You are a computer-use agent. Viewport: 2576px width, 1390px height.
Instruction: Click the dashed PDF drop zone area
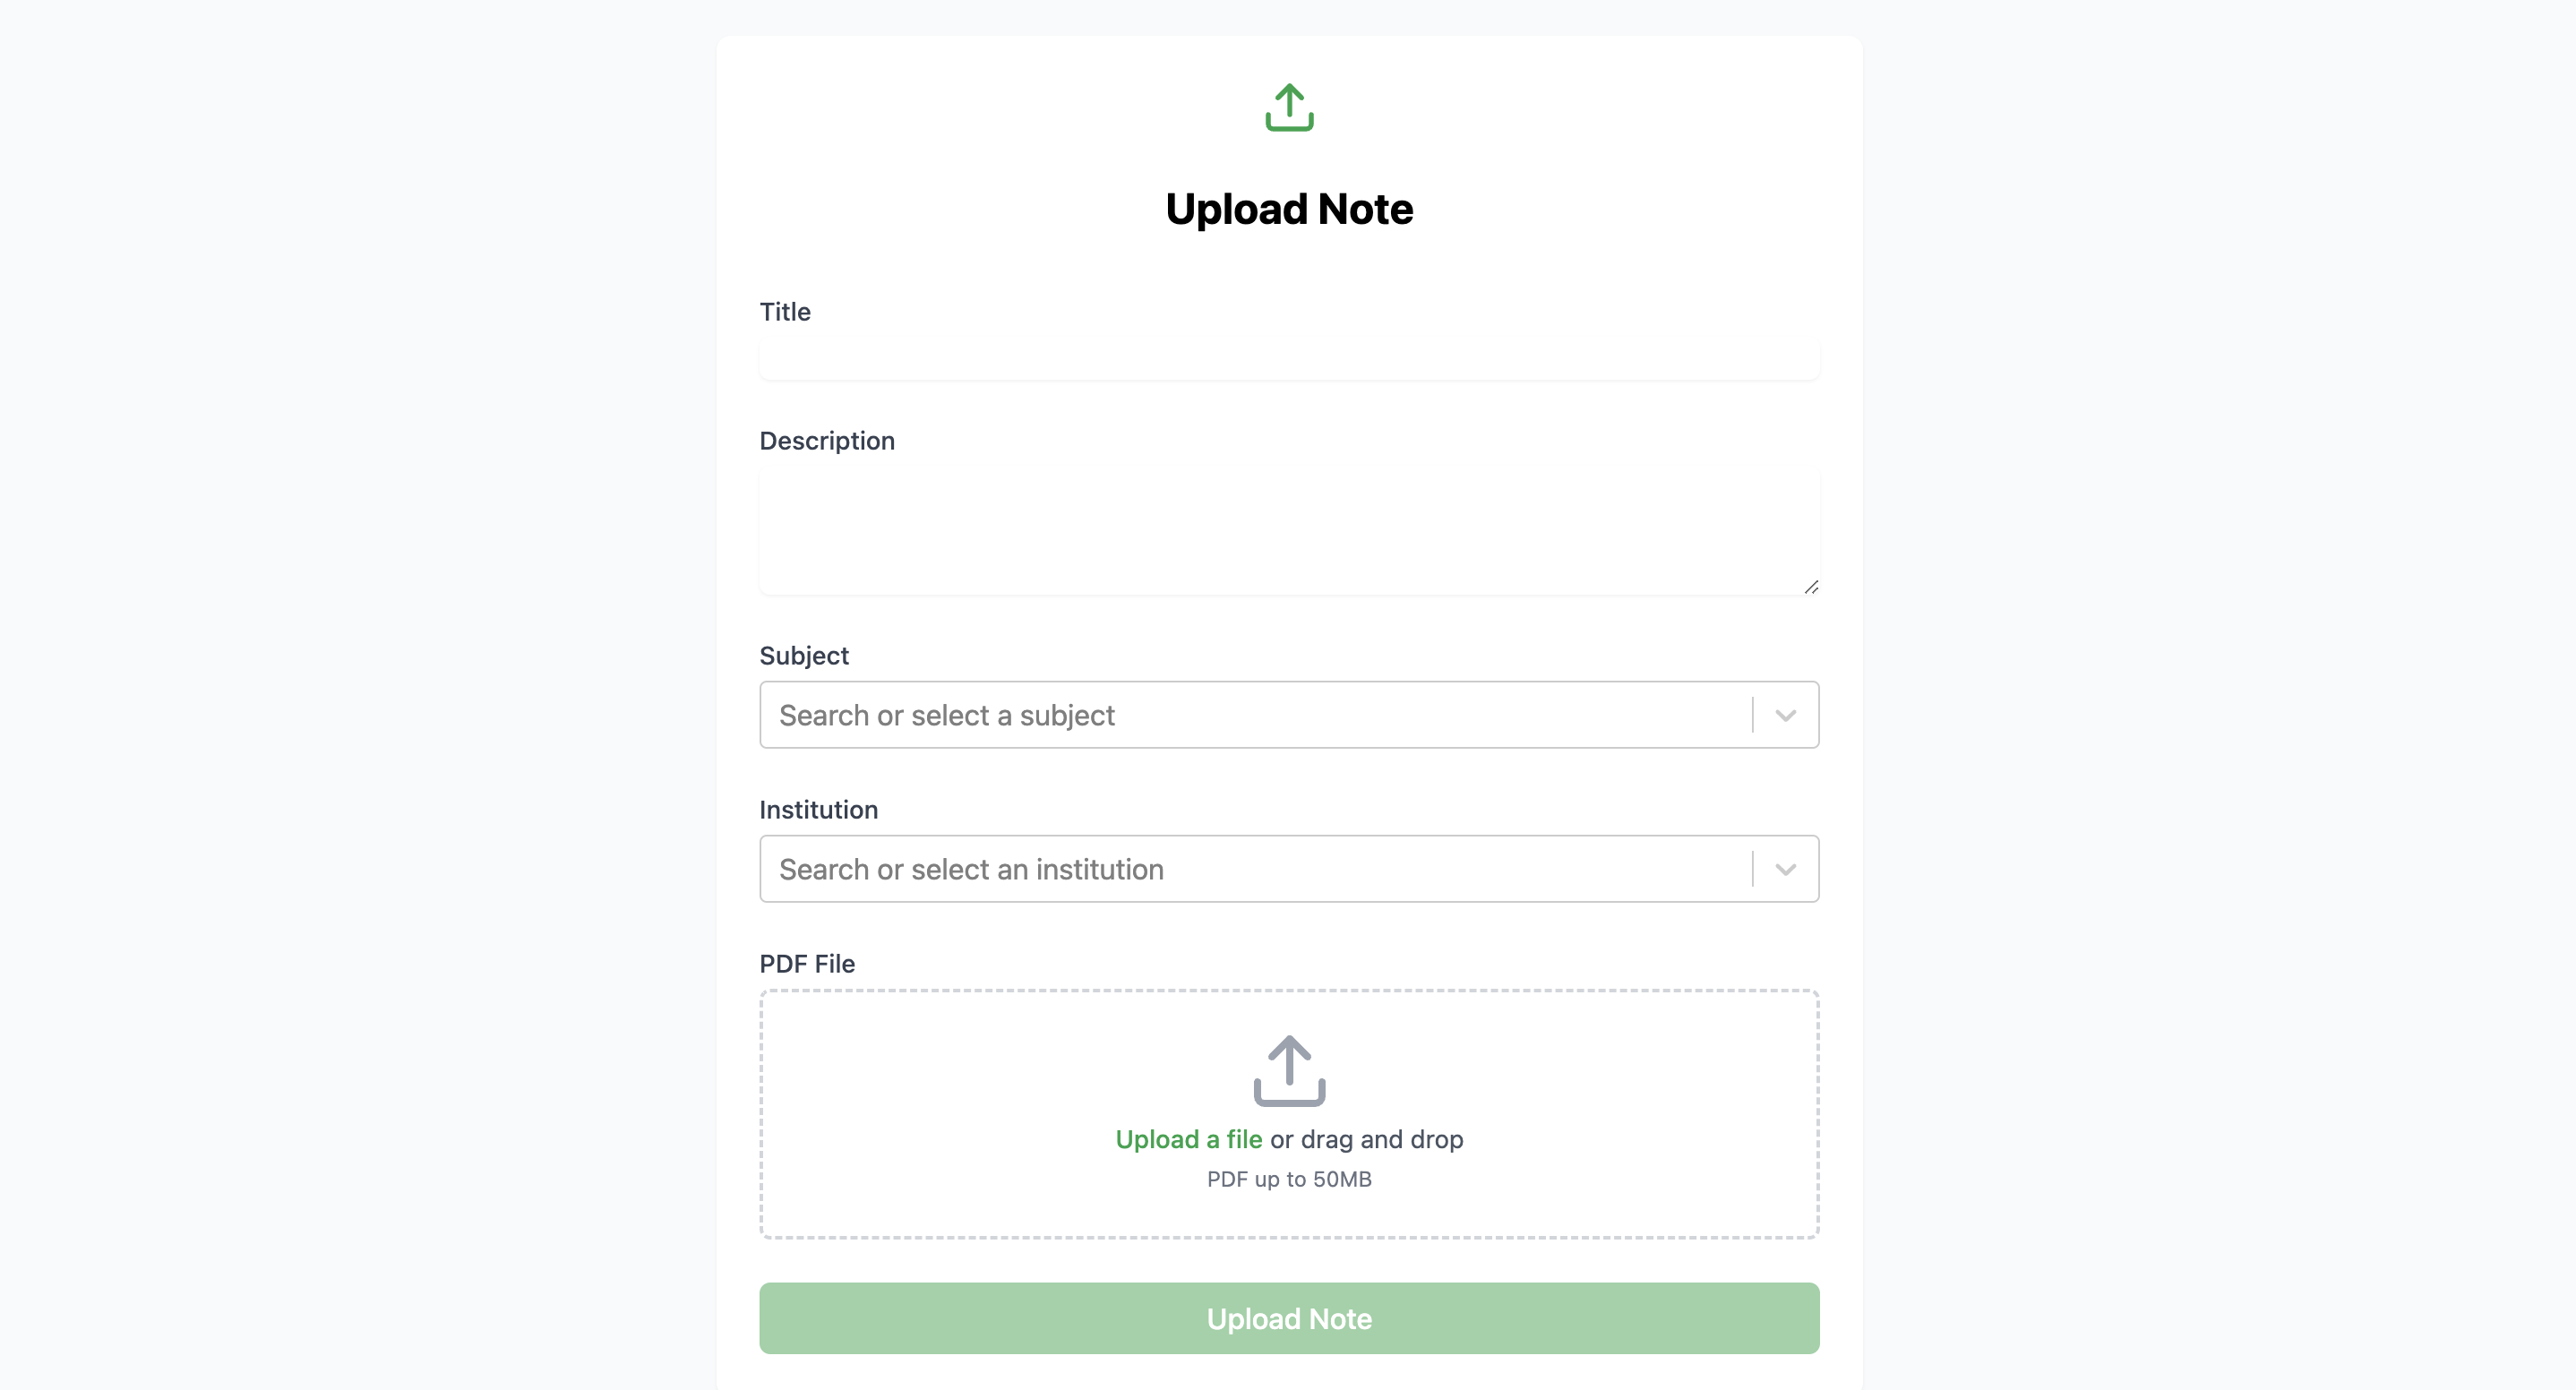coord(1289,1114)
